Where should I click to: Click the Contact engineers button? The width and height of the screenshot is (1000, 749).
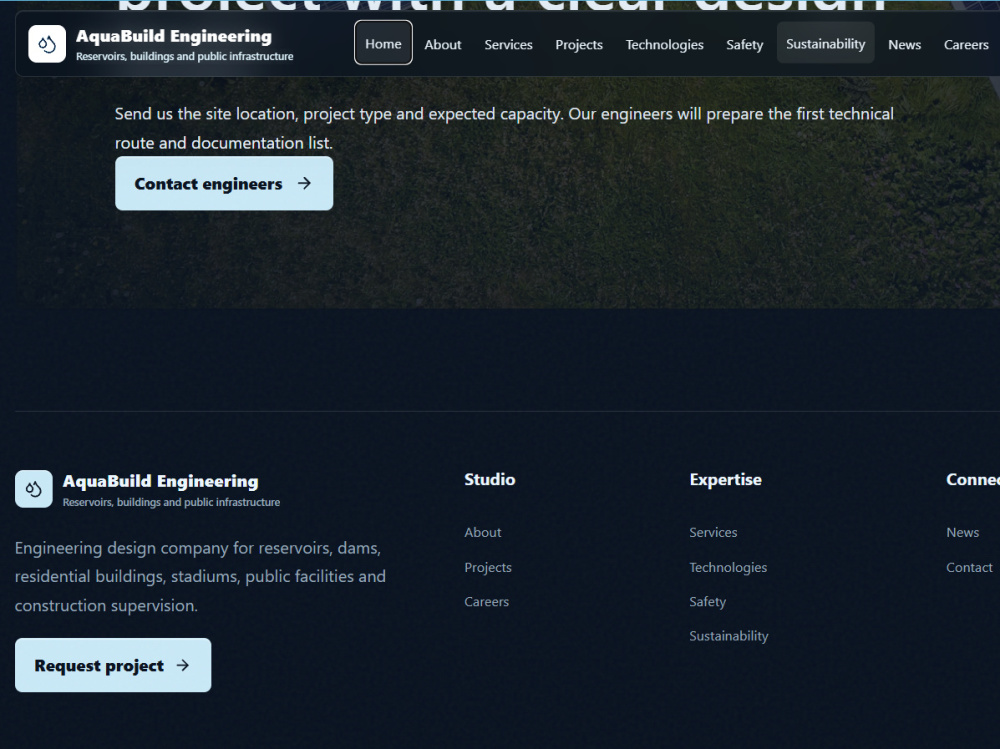point(224,183)
